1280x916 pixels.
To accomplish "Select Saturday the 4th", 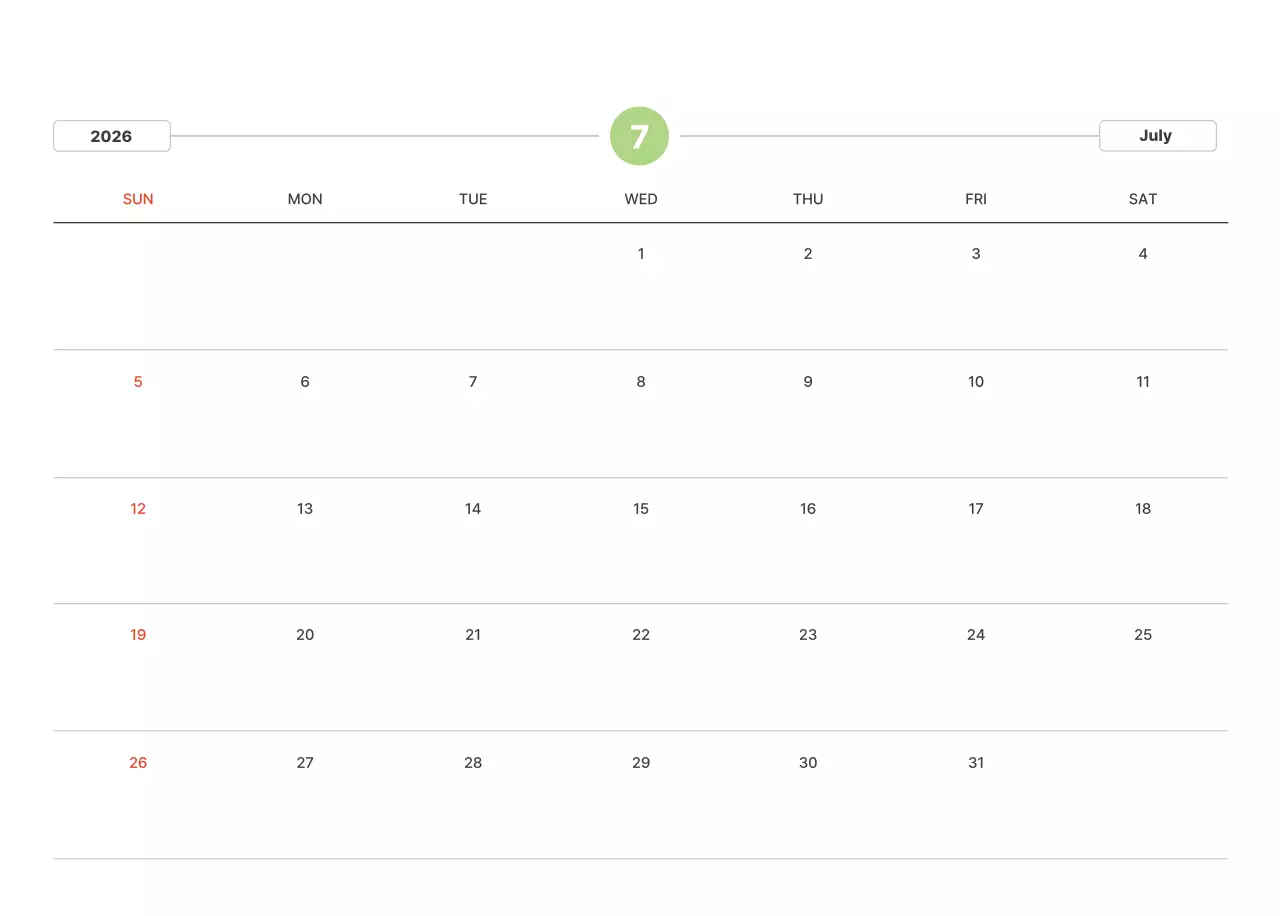I will 1143,254.
